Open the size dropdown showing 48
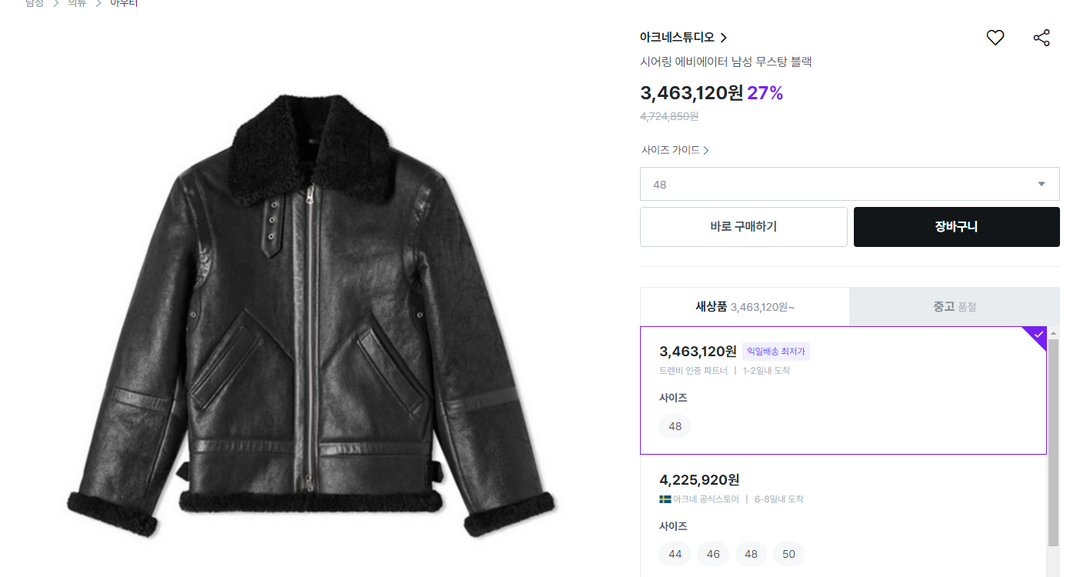Image resolution: width=1080 pixels, height=577 pixels. (849, 184)
